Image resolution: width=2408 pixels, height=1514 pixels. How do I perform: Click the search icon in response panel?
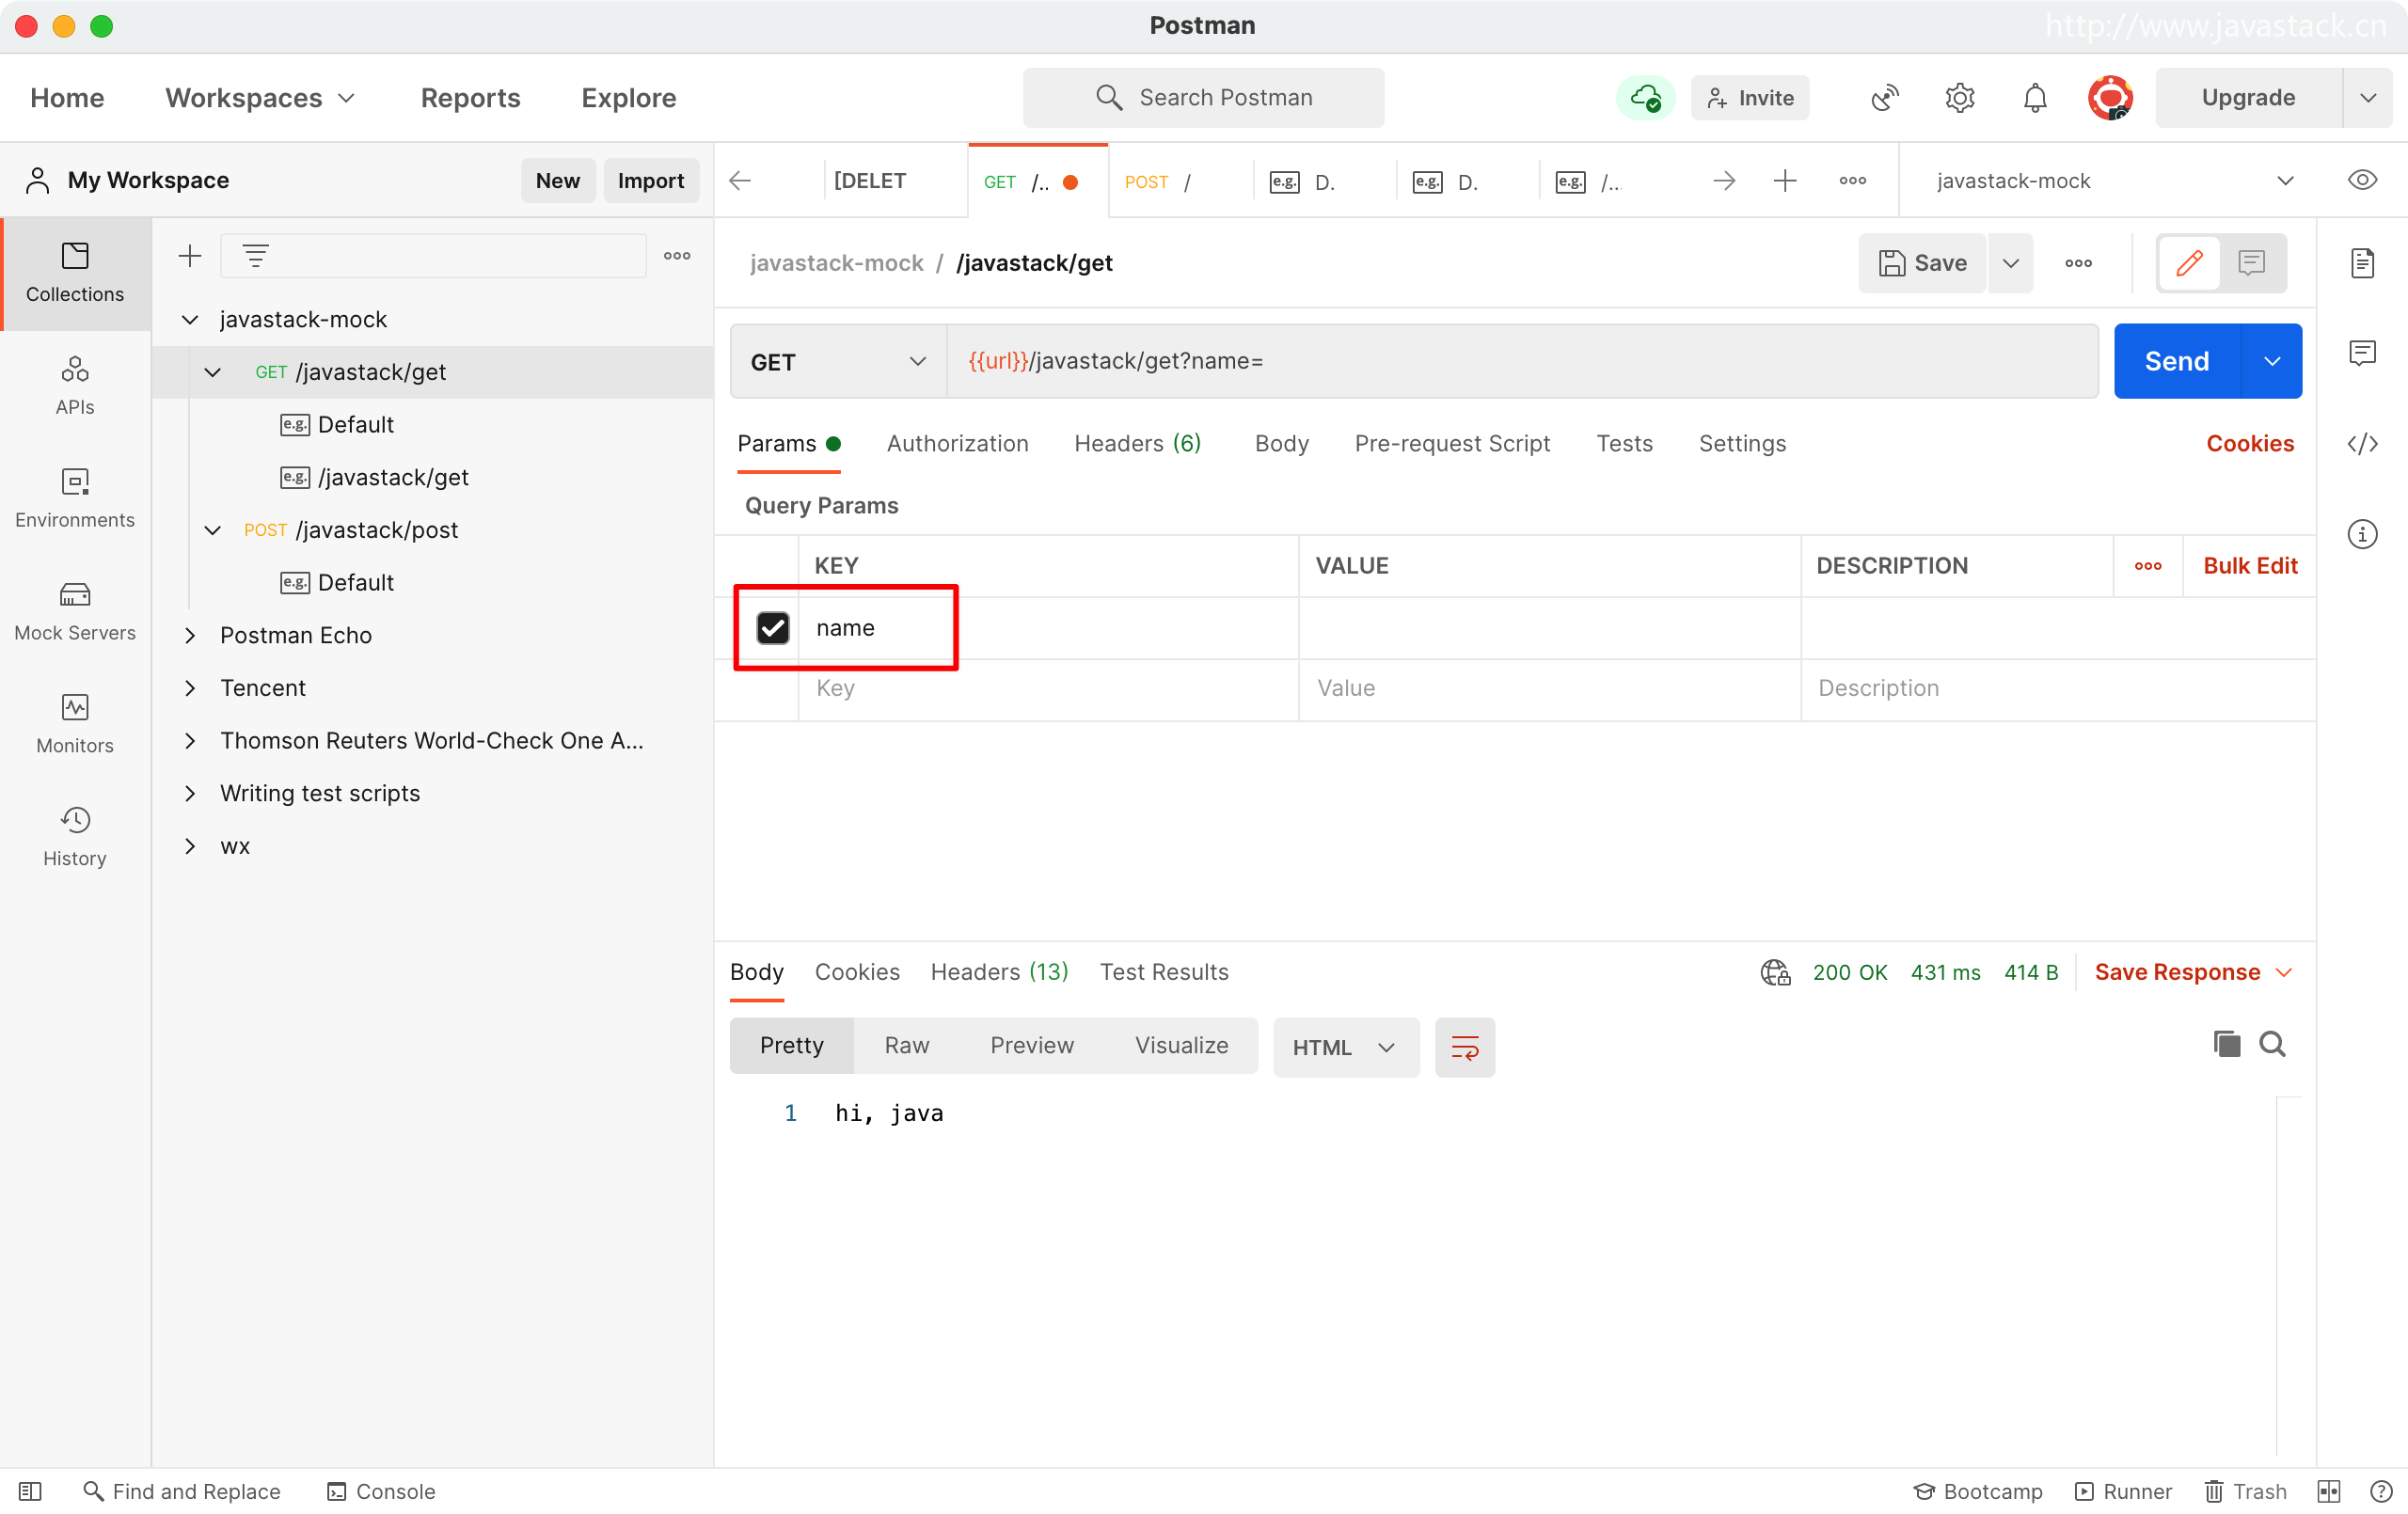[2272, 1044]
